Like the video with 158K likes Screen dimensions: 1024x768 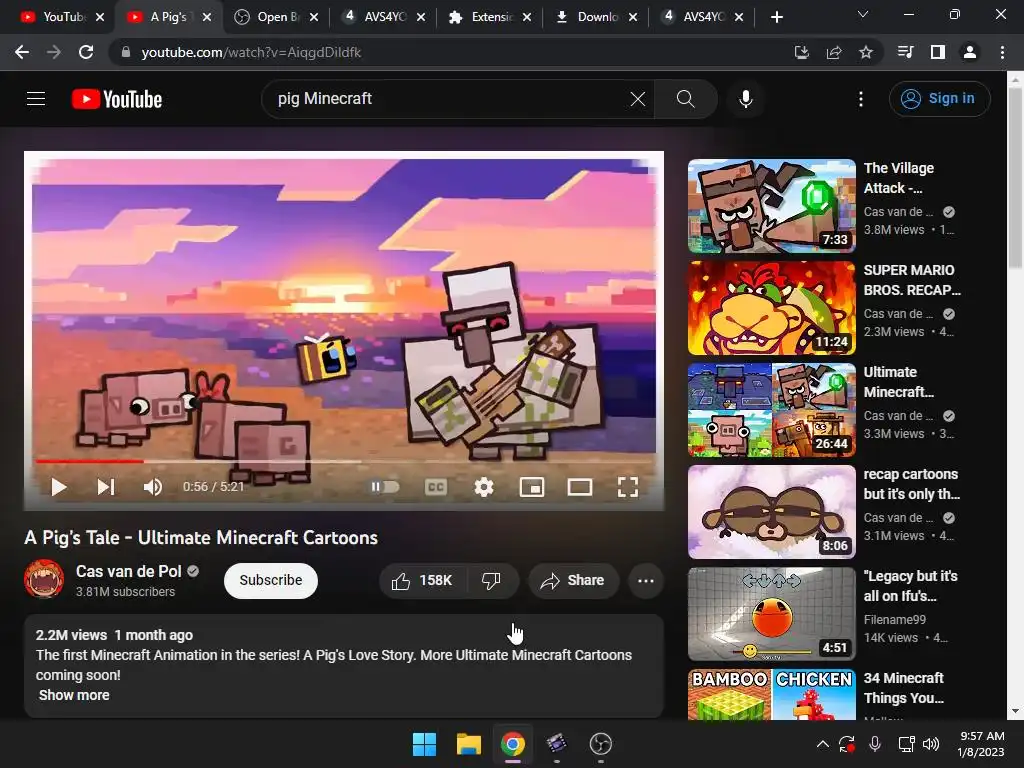422,580
